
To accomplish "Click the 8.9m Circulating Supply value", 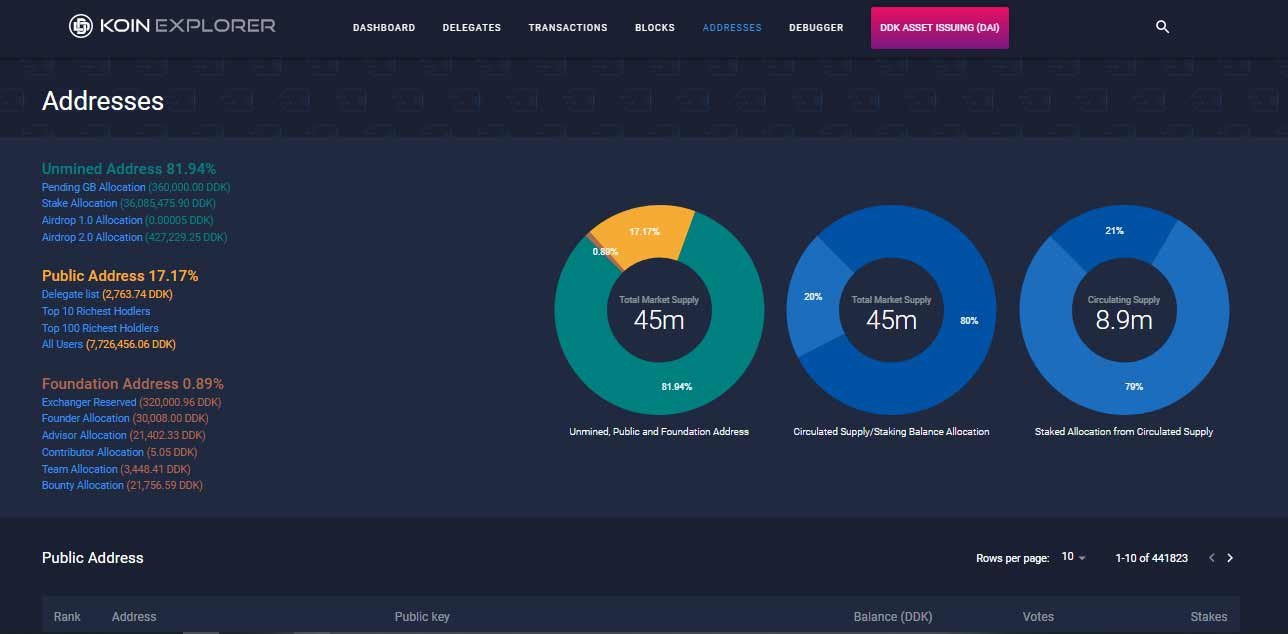I will click(1124, 320).
